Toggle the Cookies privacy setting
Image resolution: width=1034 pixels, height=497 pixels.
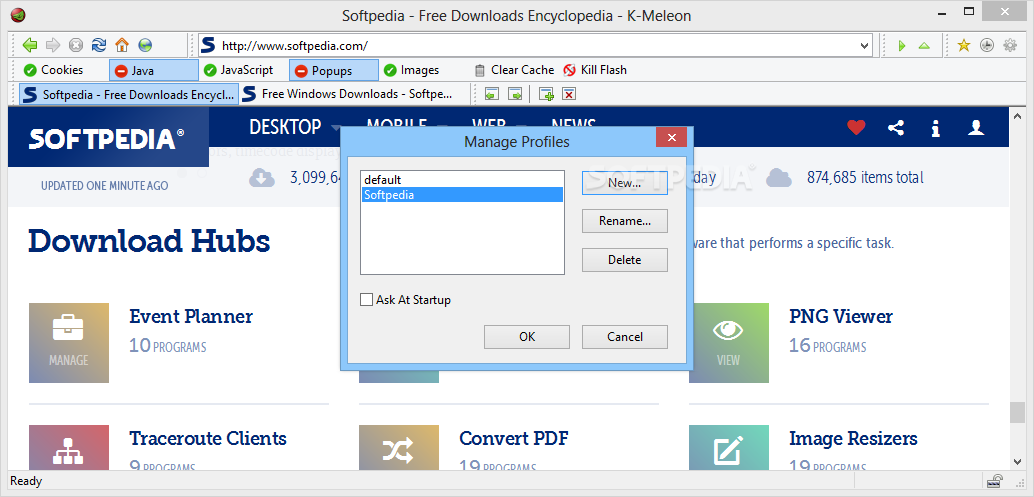[x=53, y=70]
